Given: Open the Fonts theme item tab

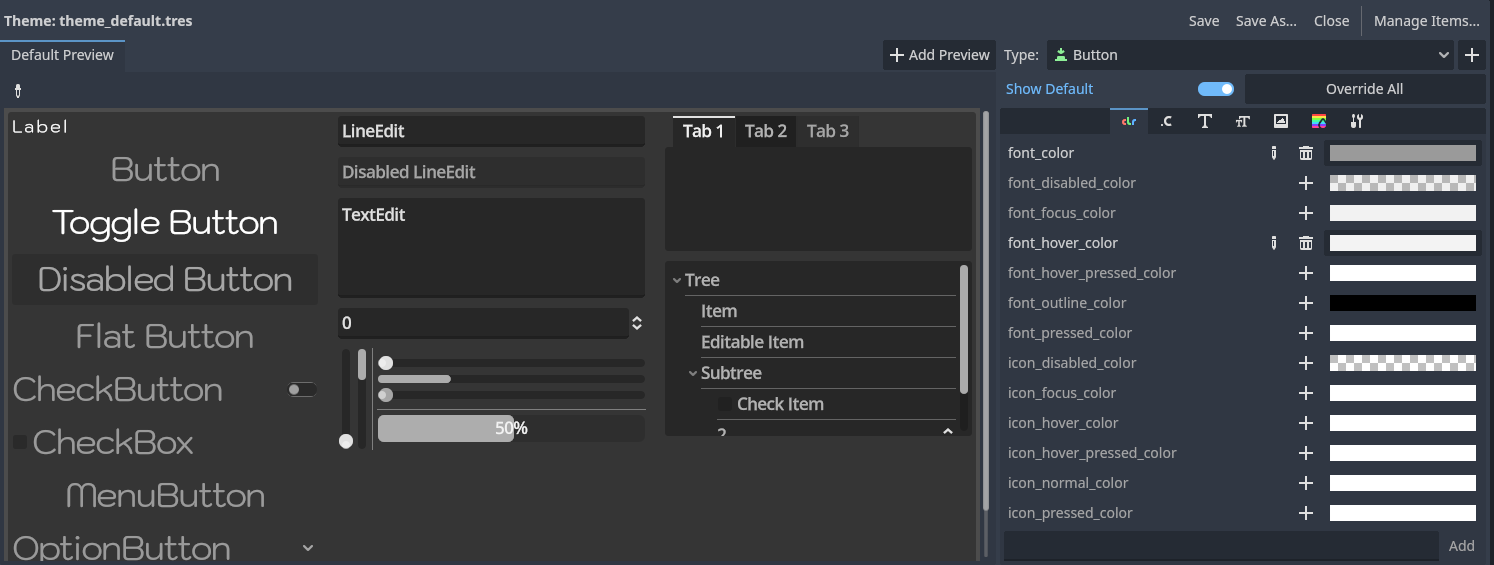Looking at the screenshot, I should 1204,121.
